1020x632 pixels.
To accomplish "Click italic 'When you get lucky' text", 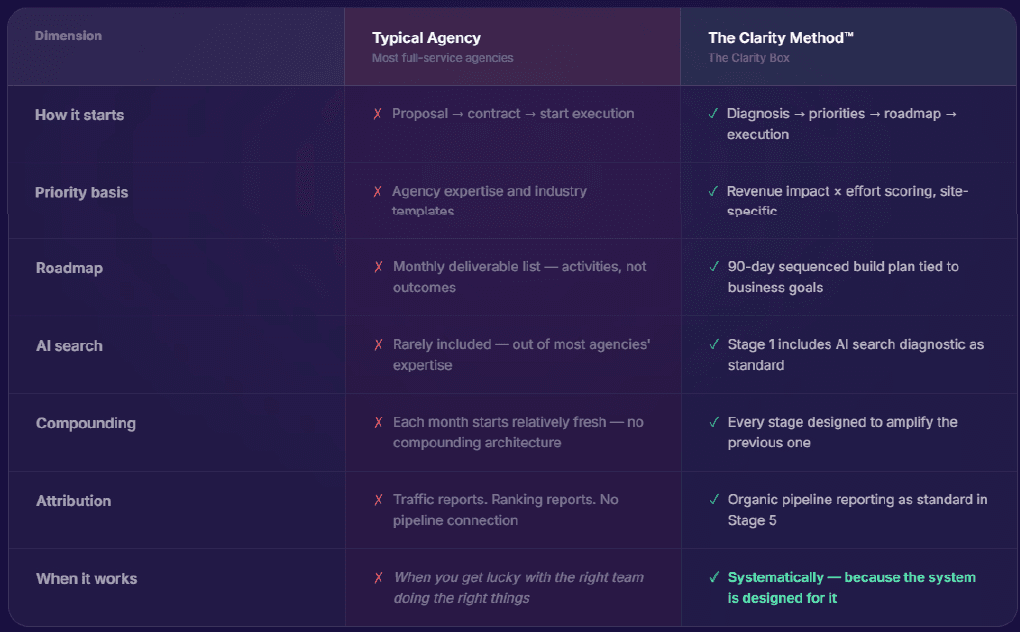I will pyautogui.click(x=519, y=587).
